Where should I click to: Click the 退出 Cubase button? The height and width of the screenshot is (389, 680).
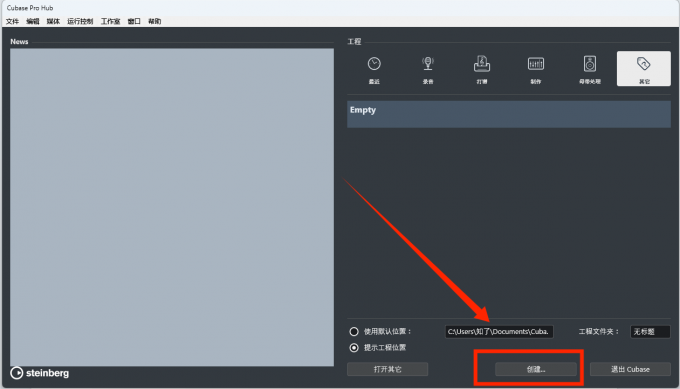630,369
